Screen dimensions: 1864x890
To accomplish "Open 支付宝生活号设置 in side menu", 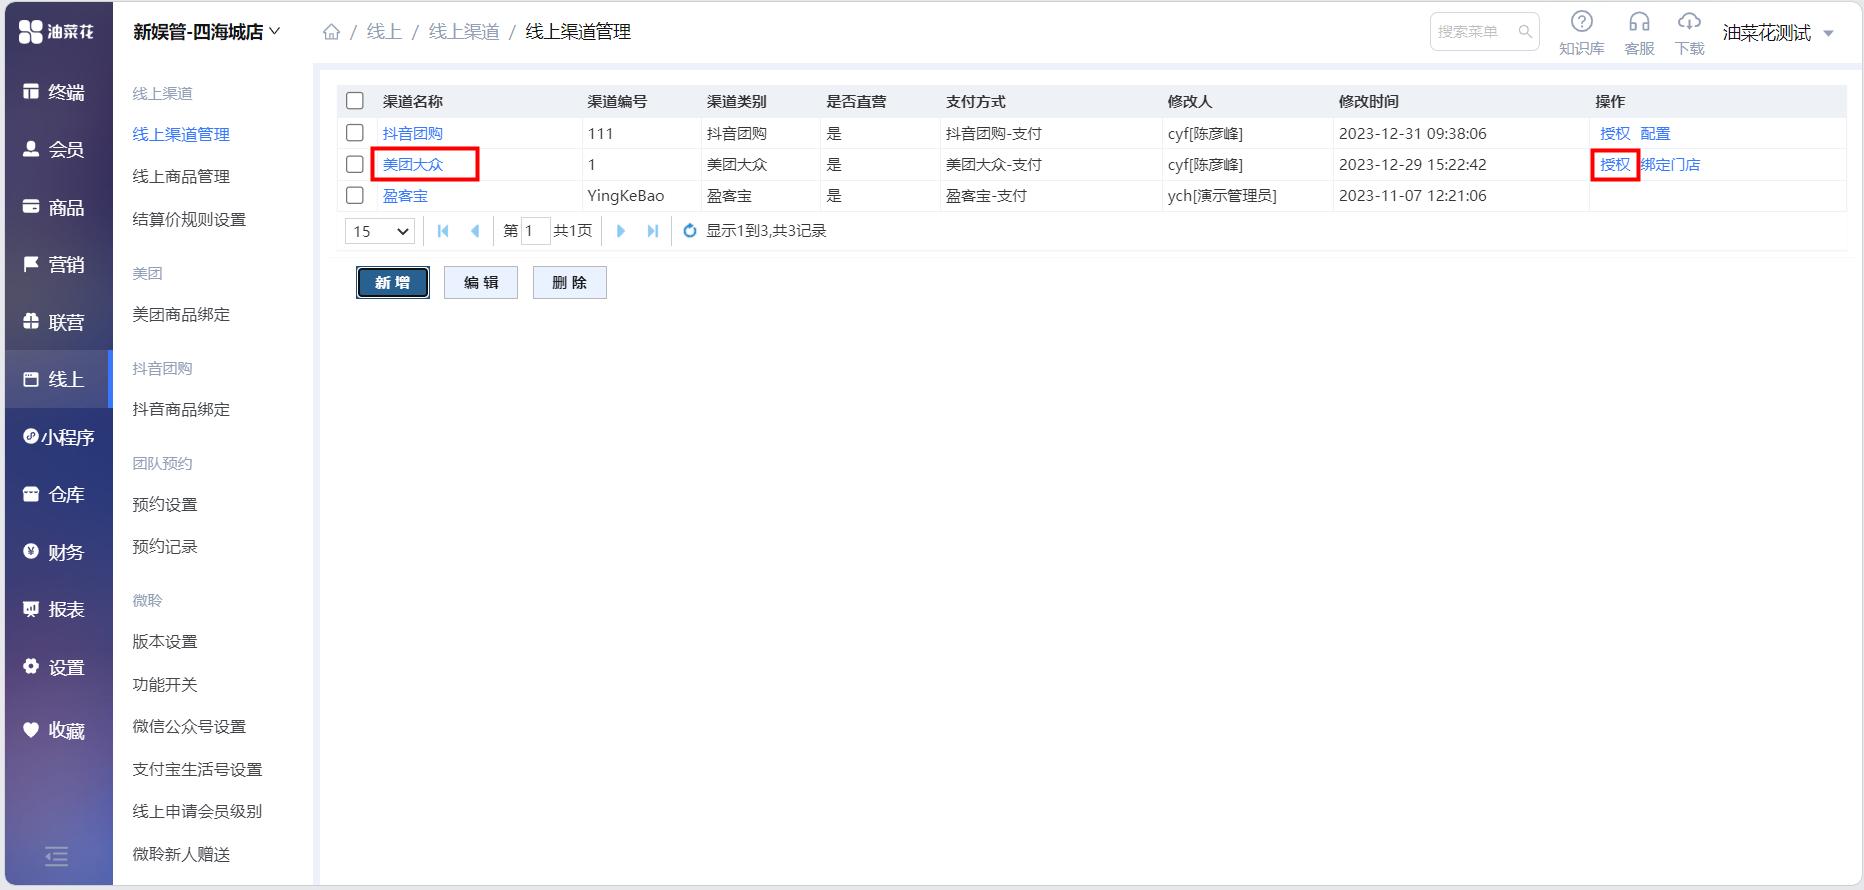I will click(197, 770).
